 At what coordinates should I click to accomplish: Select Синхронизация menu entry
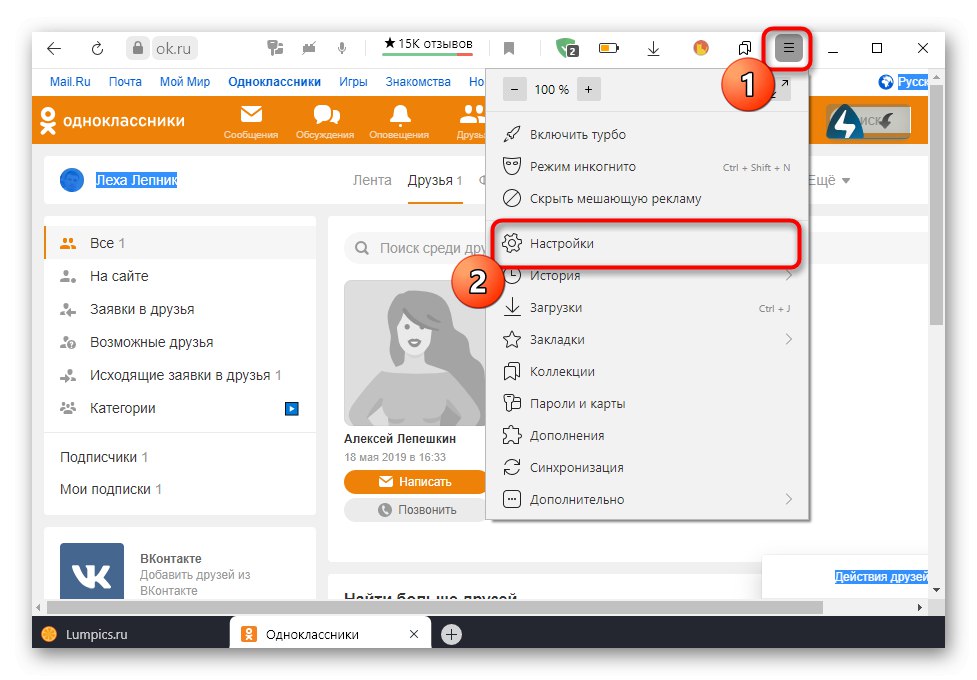click(647, 467)
